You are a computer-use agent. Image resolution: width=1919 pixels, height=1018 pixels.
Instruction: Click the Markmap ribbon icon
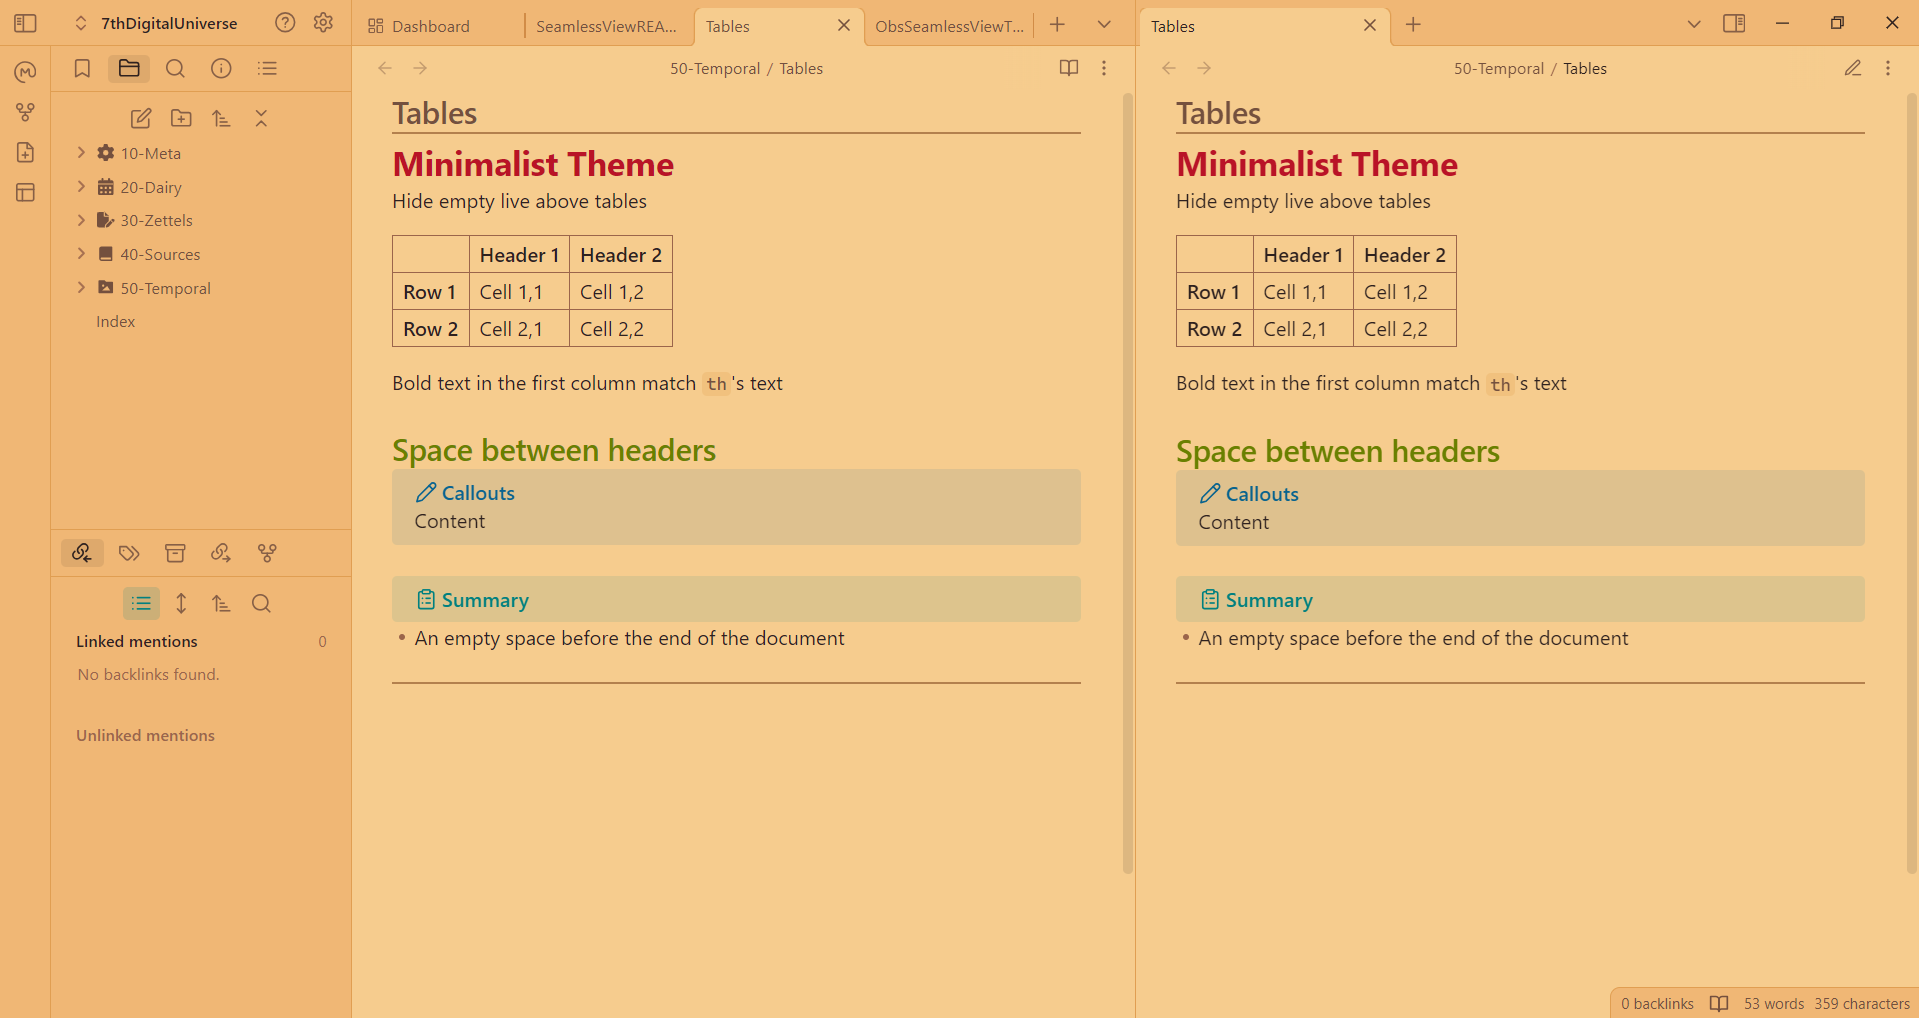(x=25, y=72)
